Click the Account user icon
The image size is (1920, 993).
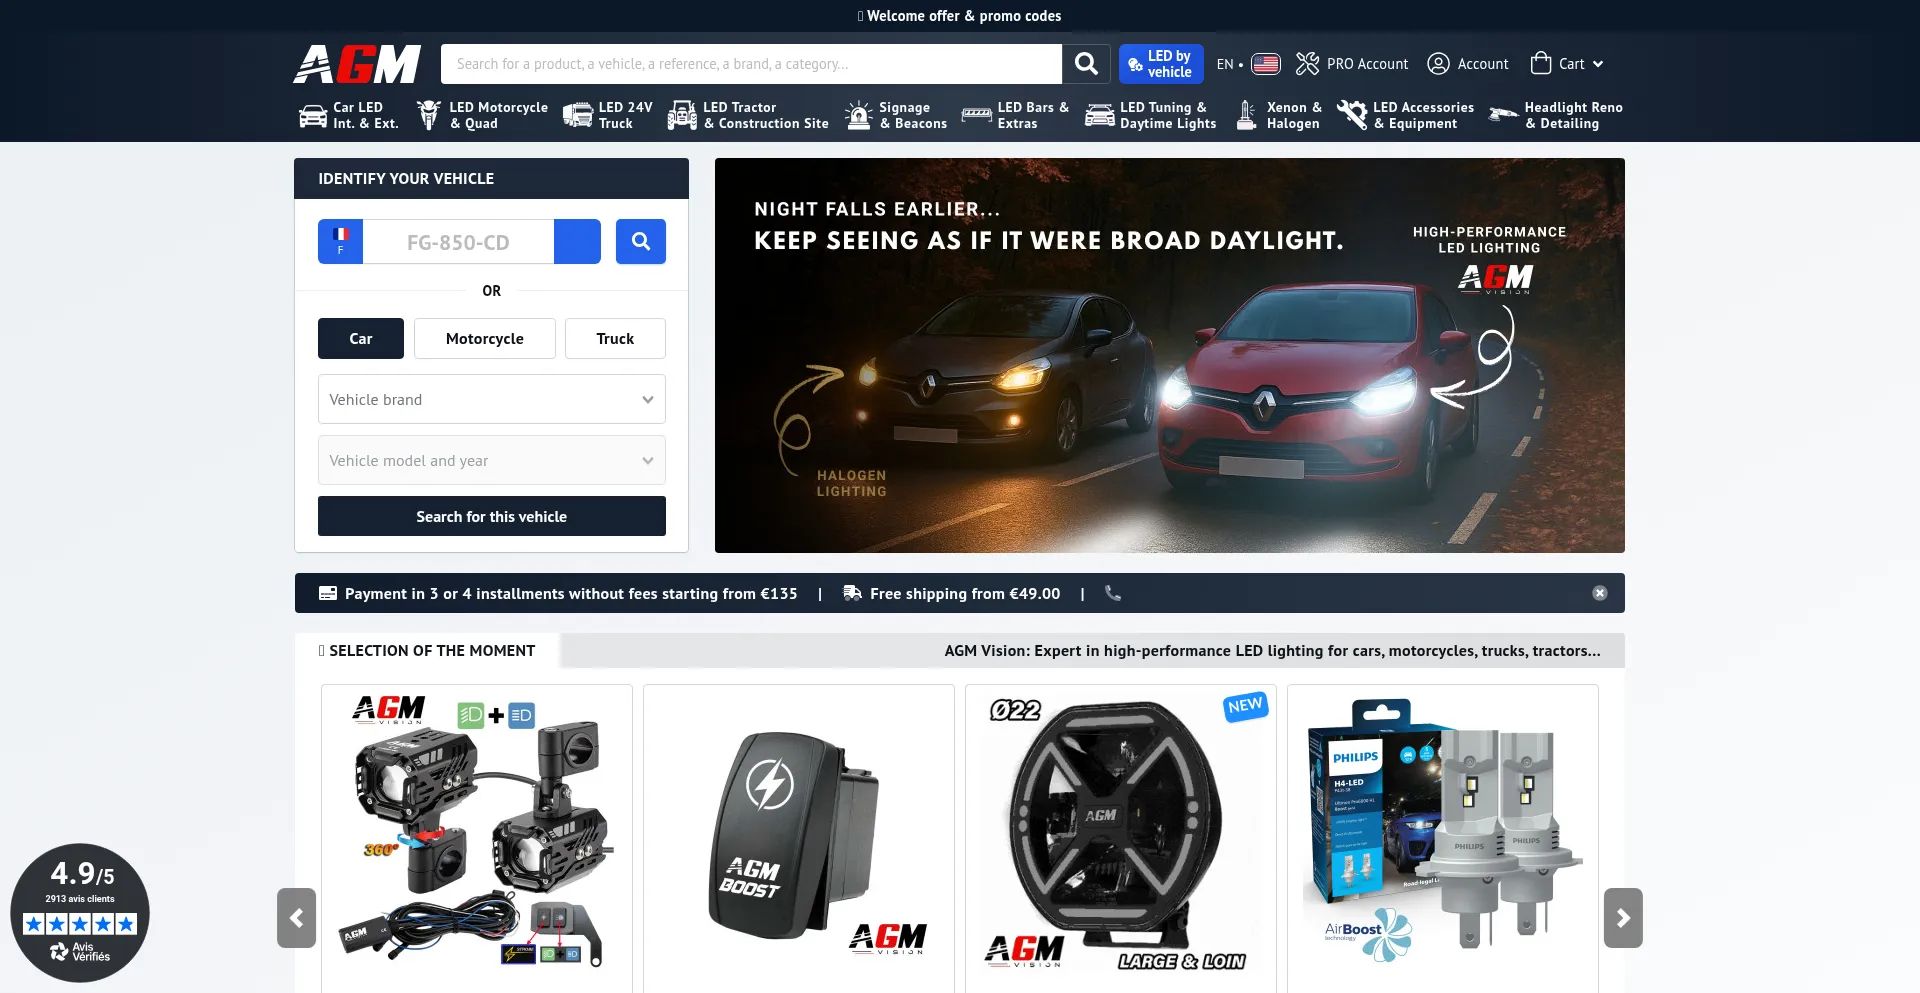coord(1438,64)
